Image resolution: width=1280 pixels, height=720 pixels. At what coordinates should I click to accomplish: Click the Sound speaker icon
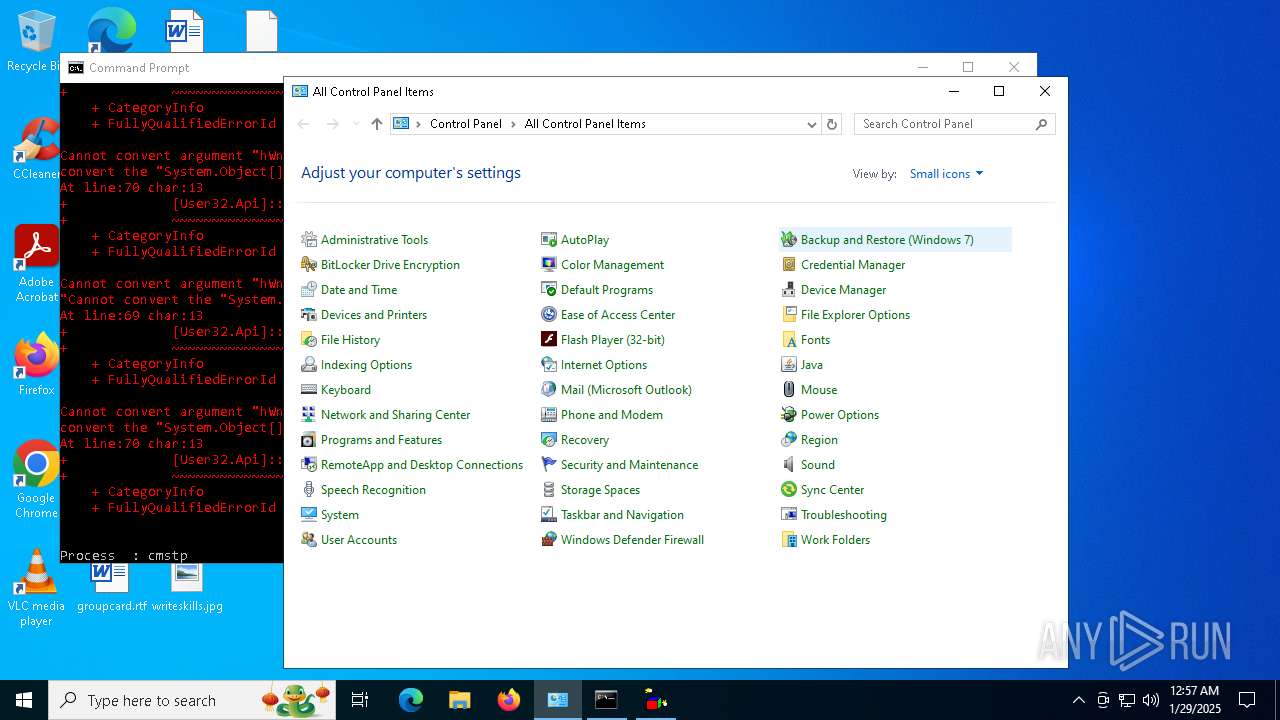coord(789,465)
